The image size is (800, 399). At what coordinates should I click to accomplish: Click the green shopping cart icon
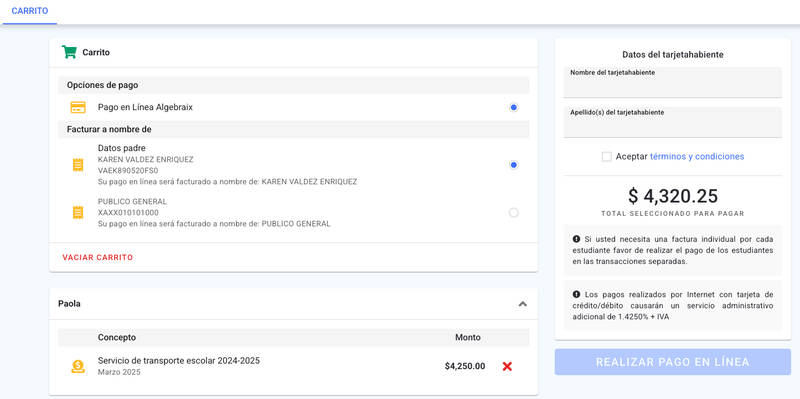tap(69, 52)
